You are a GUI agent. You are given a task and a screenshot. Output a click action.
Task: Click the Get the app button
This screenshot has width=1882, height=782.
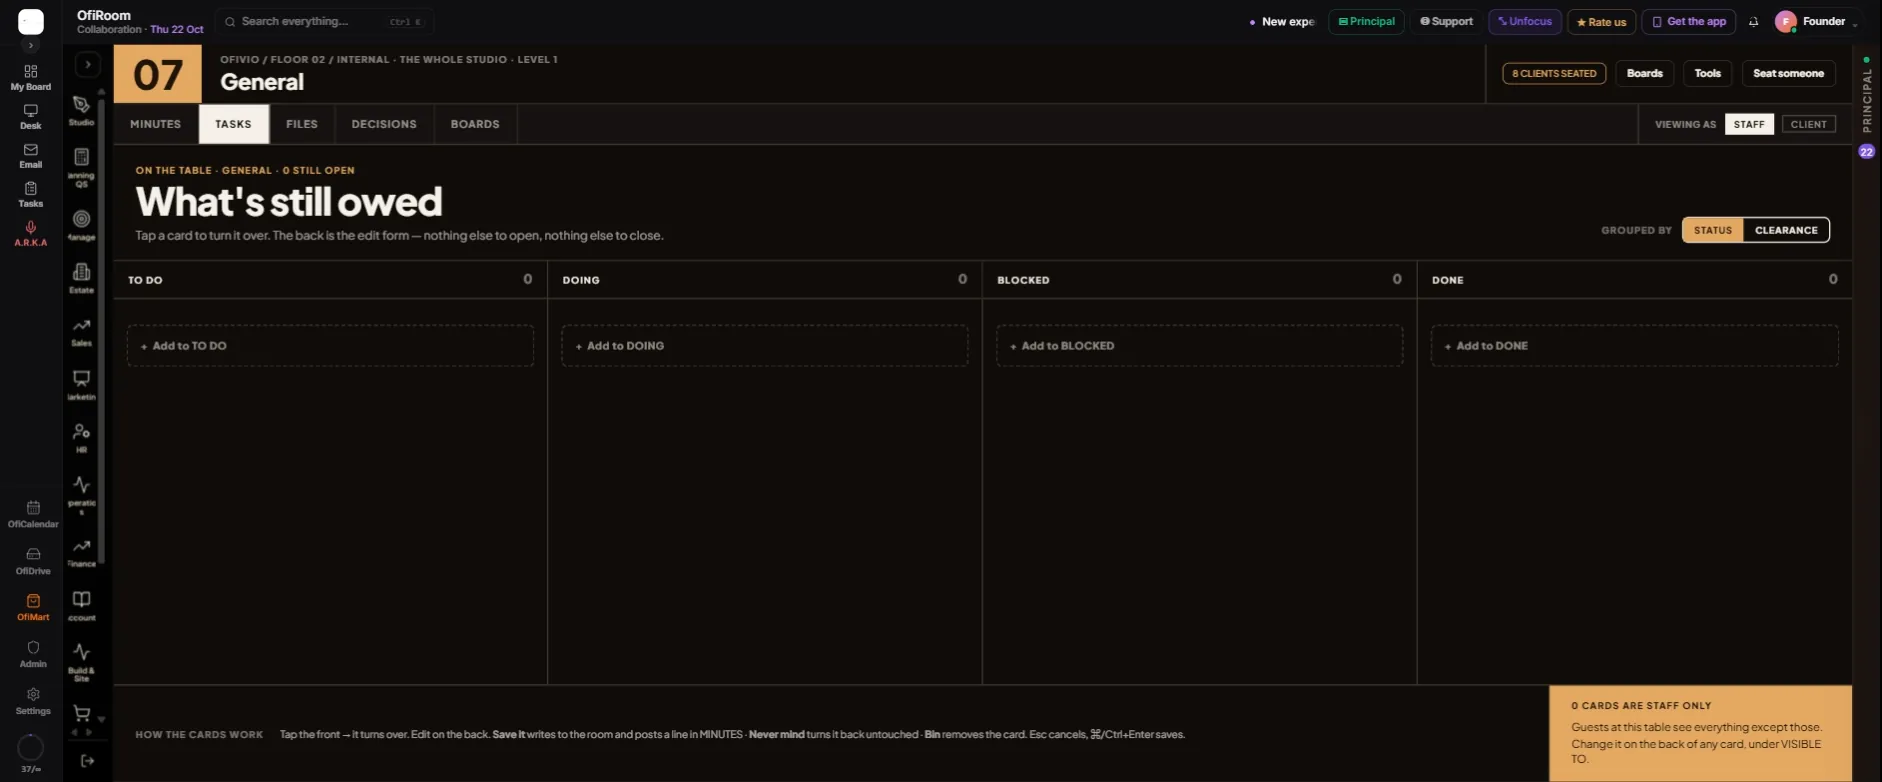1689,22
